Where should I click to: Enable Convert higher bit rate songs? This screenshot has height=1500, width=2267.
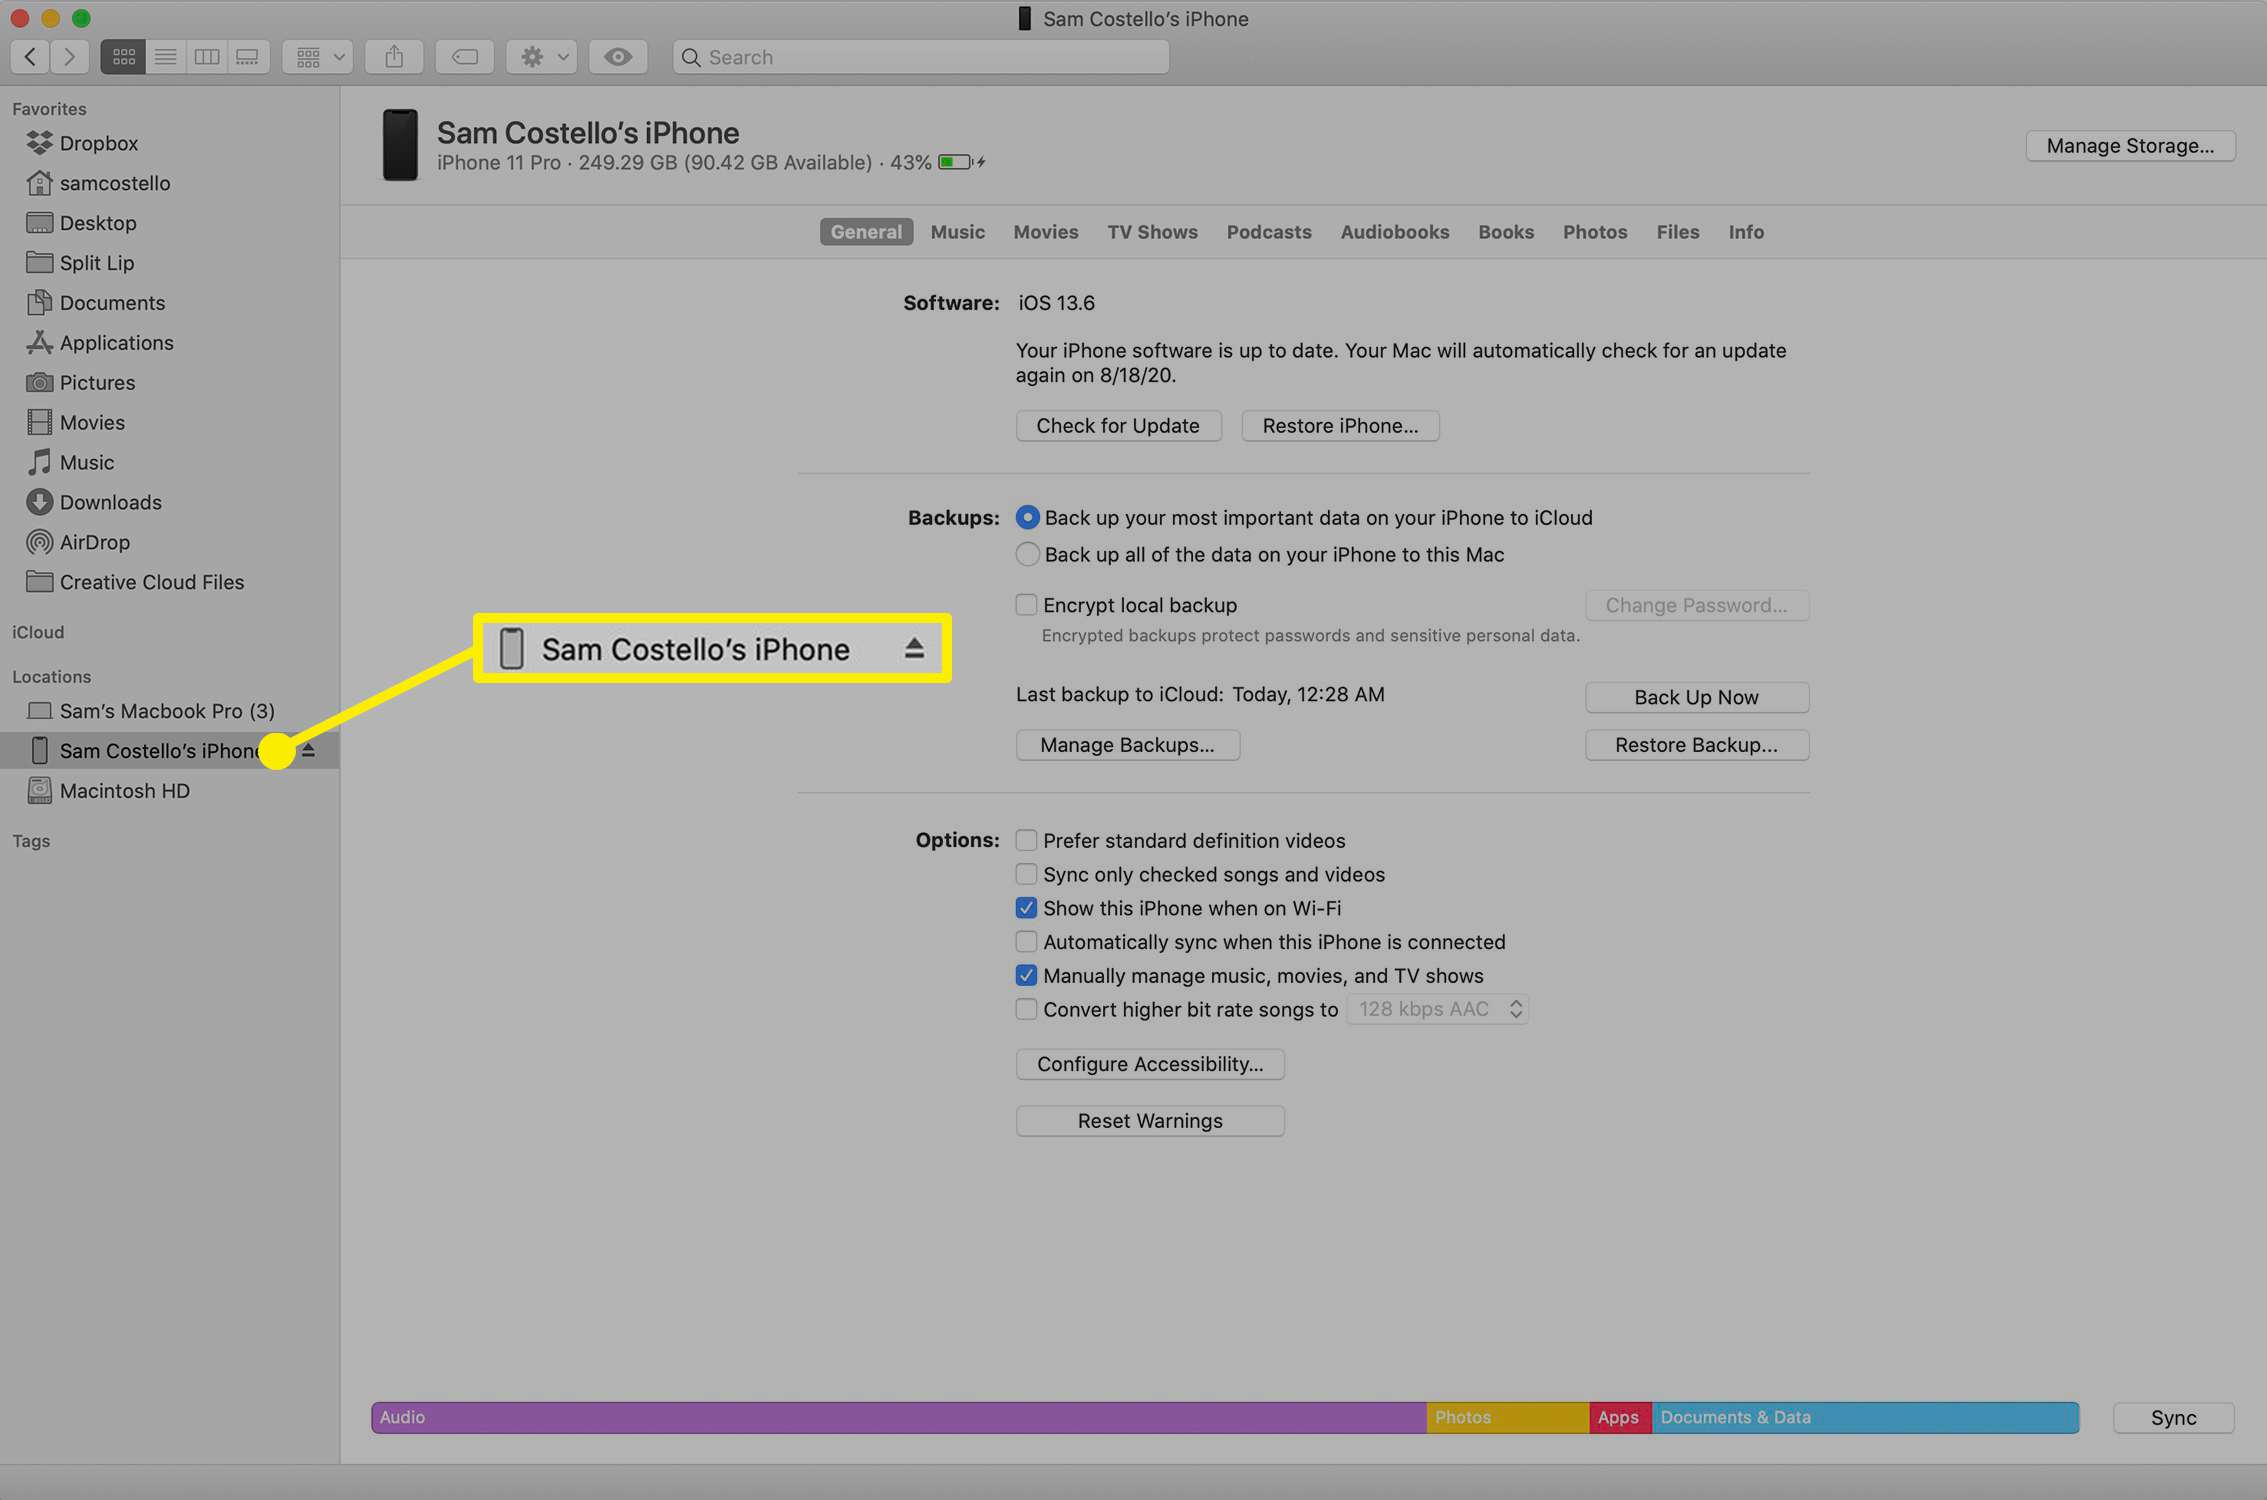(1026, 1010)
